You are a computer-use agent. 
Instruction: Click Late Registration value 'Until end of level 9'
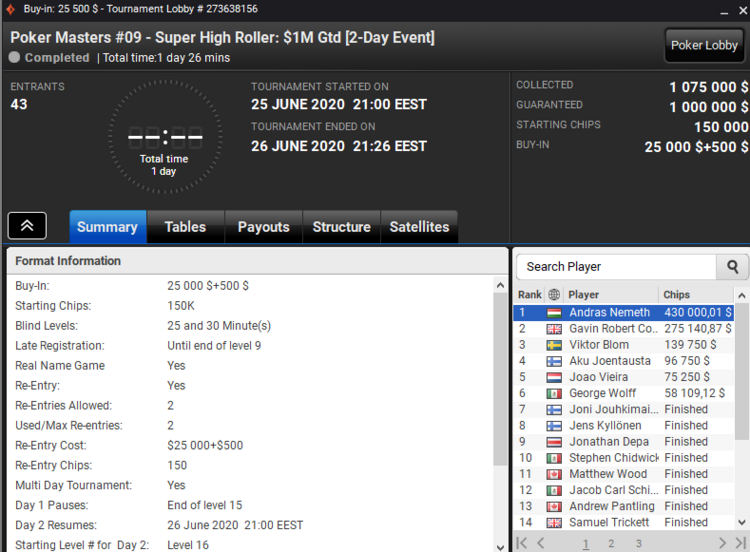pos(214,346)
